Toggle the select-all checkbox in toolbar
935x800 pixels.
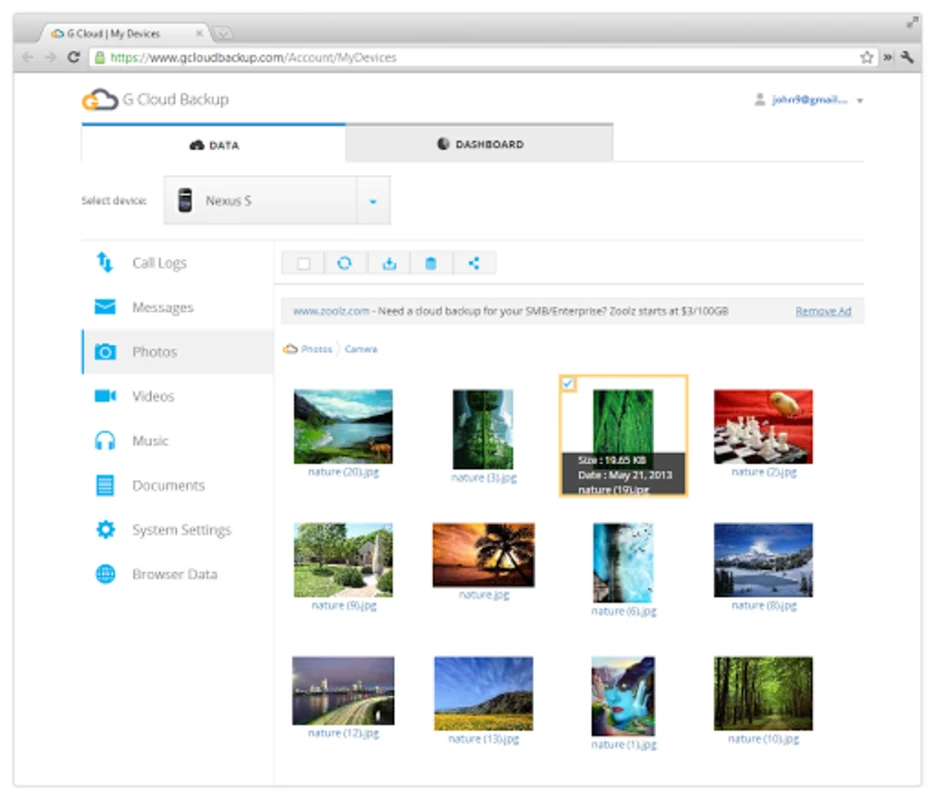pyautogui.click(x=304, y=263)
